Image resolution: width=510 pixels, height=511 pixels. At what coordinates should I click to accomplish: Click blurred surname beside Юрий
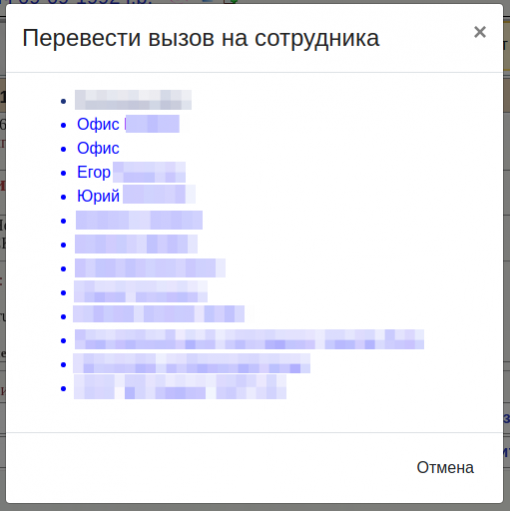tap(159, 194)
